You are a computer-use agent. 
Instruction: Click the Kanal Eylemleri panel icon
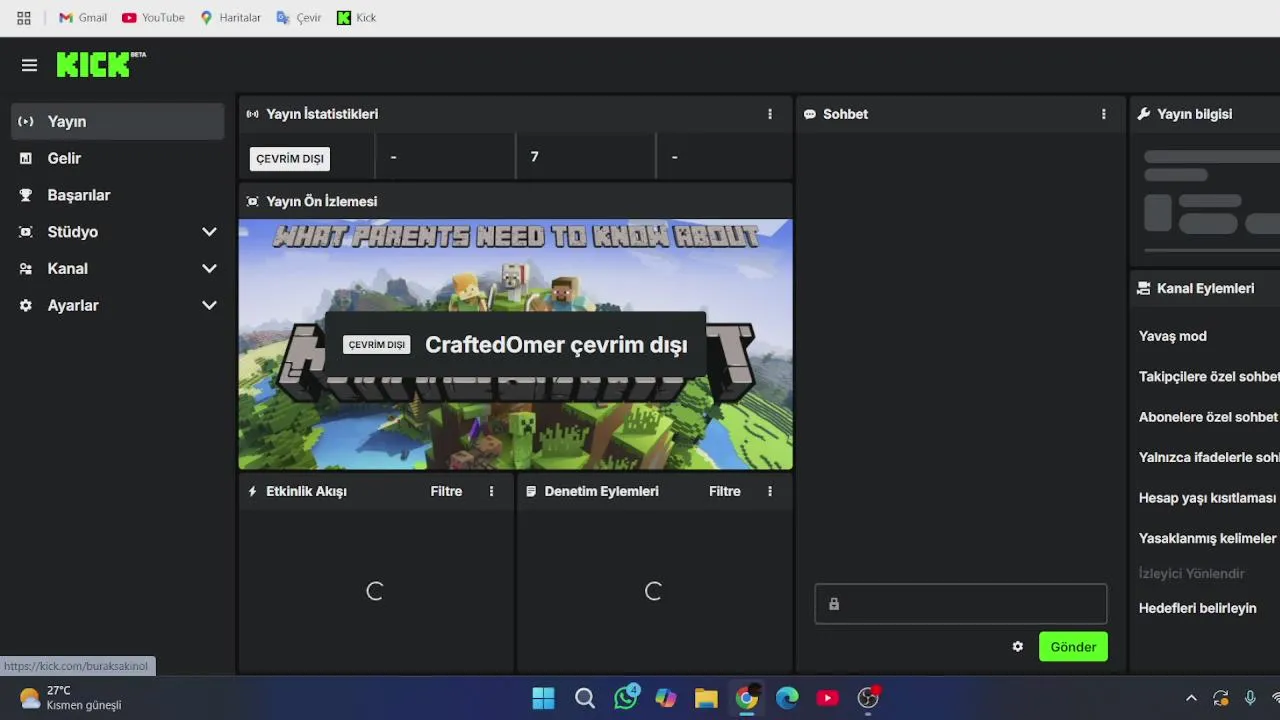tap(1144, 288)
